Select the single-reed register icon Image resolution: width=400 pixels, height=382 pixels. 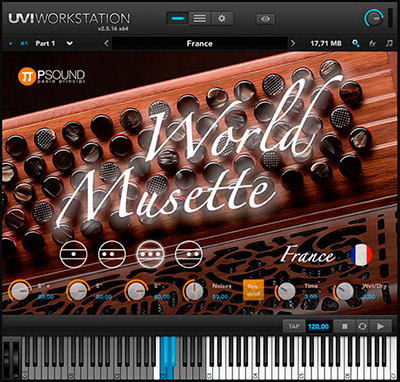[x=74, y=254]
